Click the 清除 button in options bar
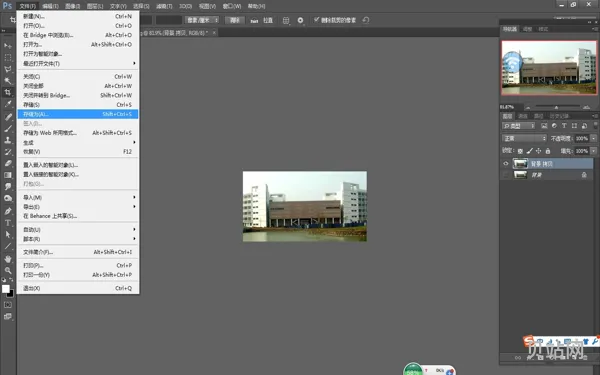Image resolution: width=600 pixels, height=375 pixels. [x=235, y=20]
